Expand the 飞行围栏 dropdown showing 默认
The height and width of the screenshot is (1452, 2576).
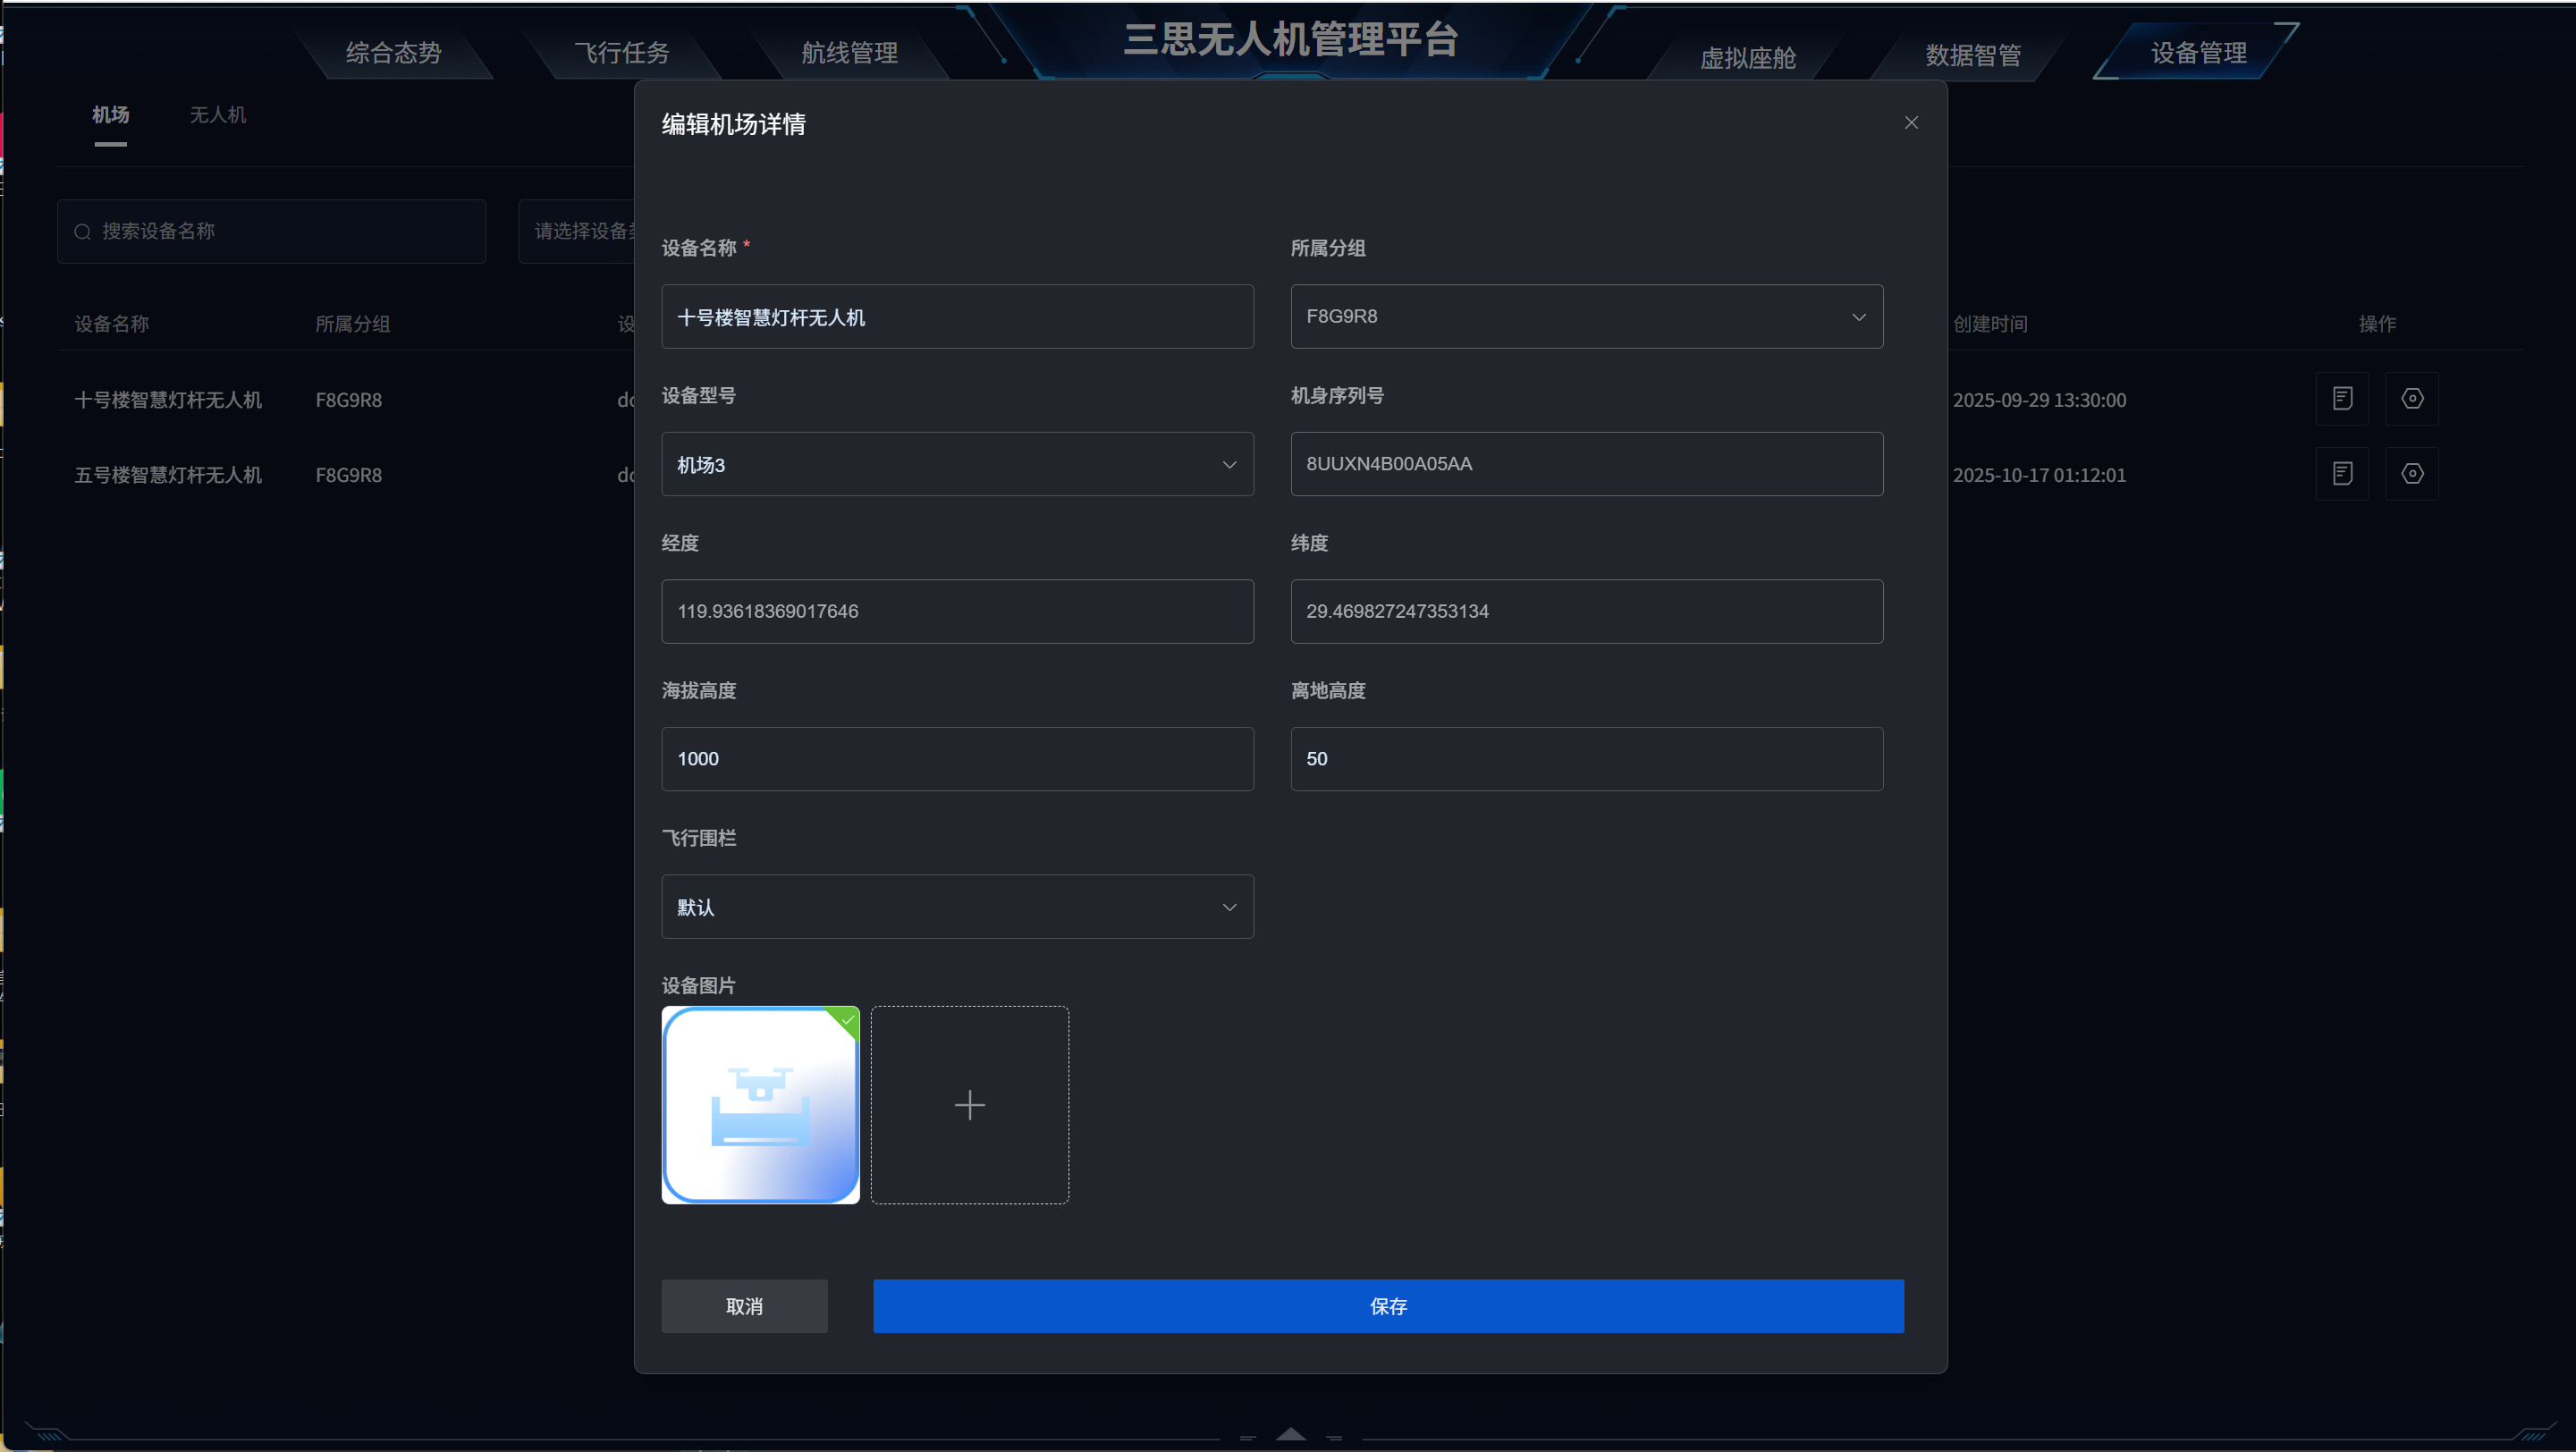click(x=956, y=907)
